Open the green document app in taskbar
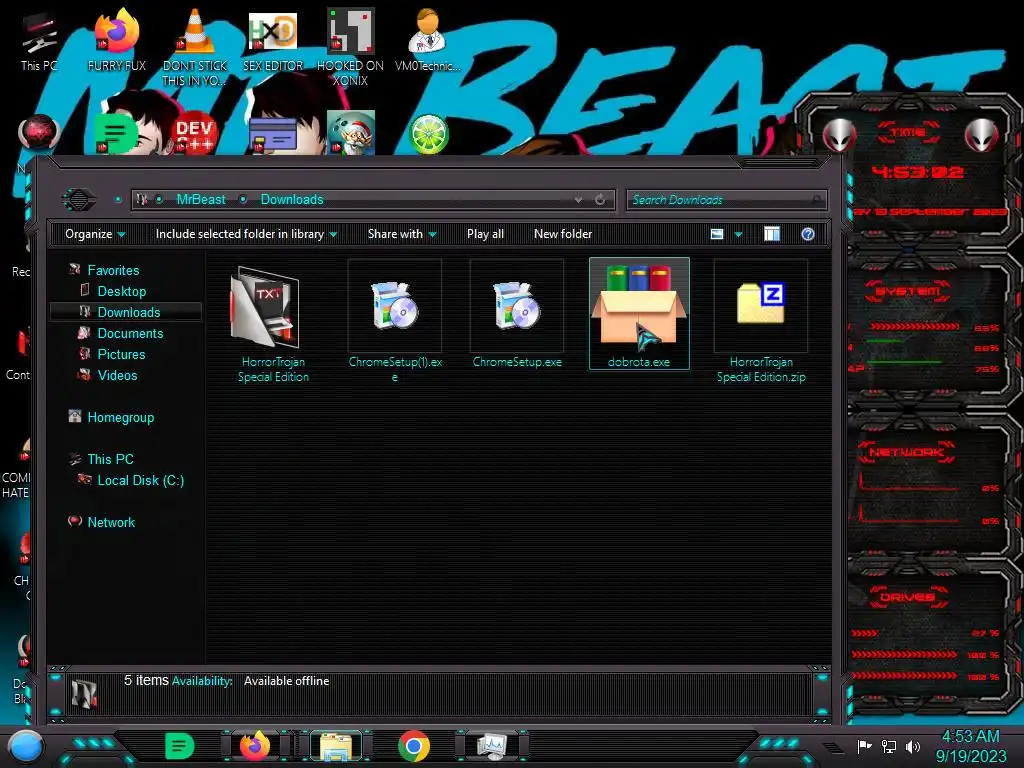The width and height of the screenshot is (1024, 768). tap(180, 746)
